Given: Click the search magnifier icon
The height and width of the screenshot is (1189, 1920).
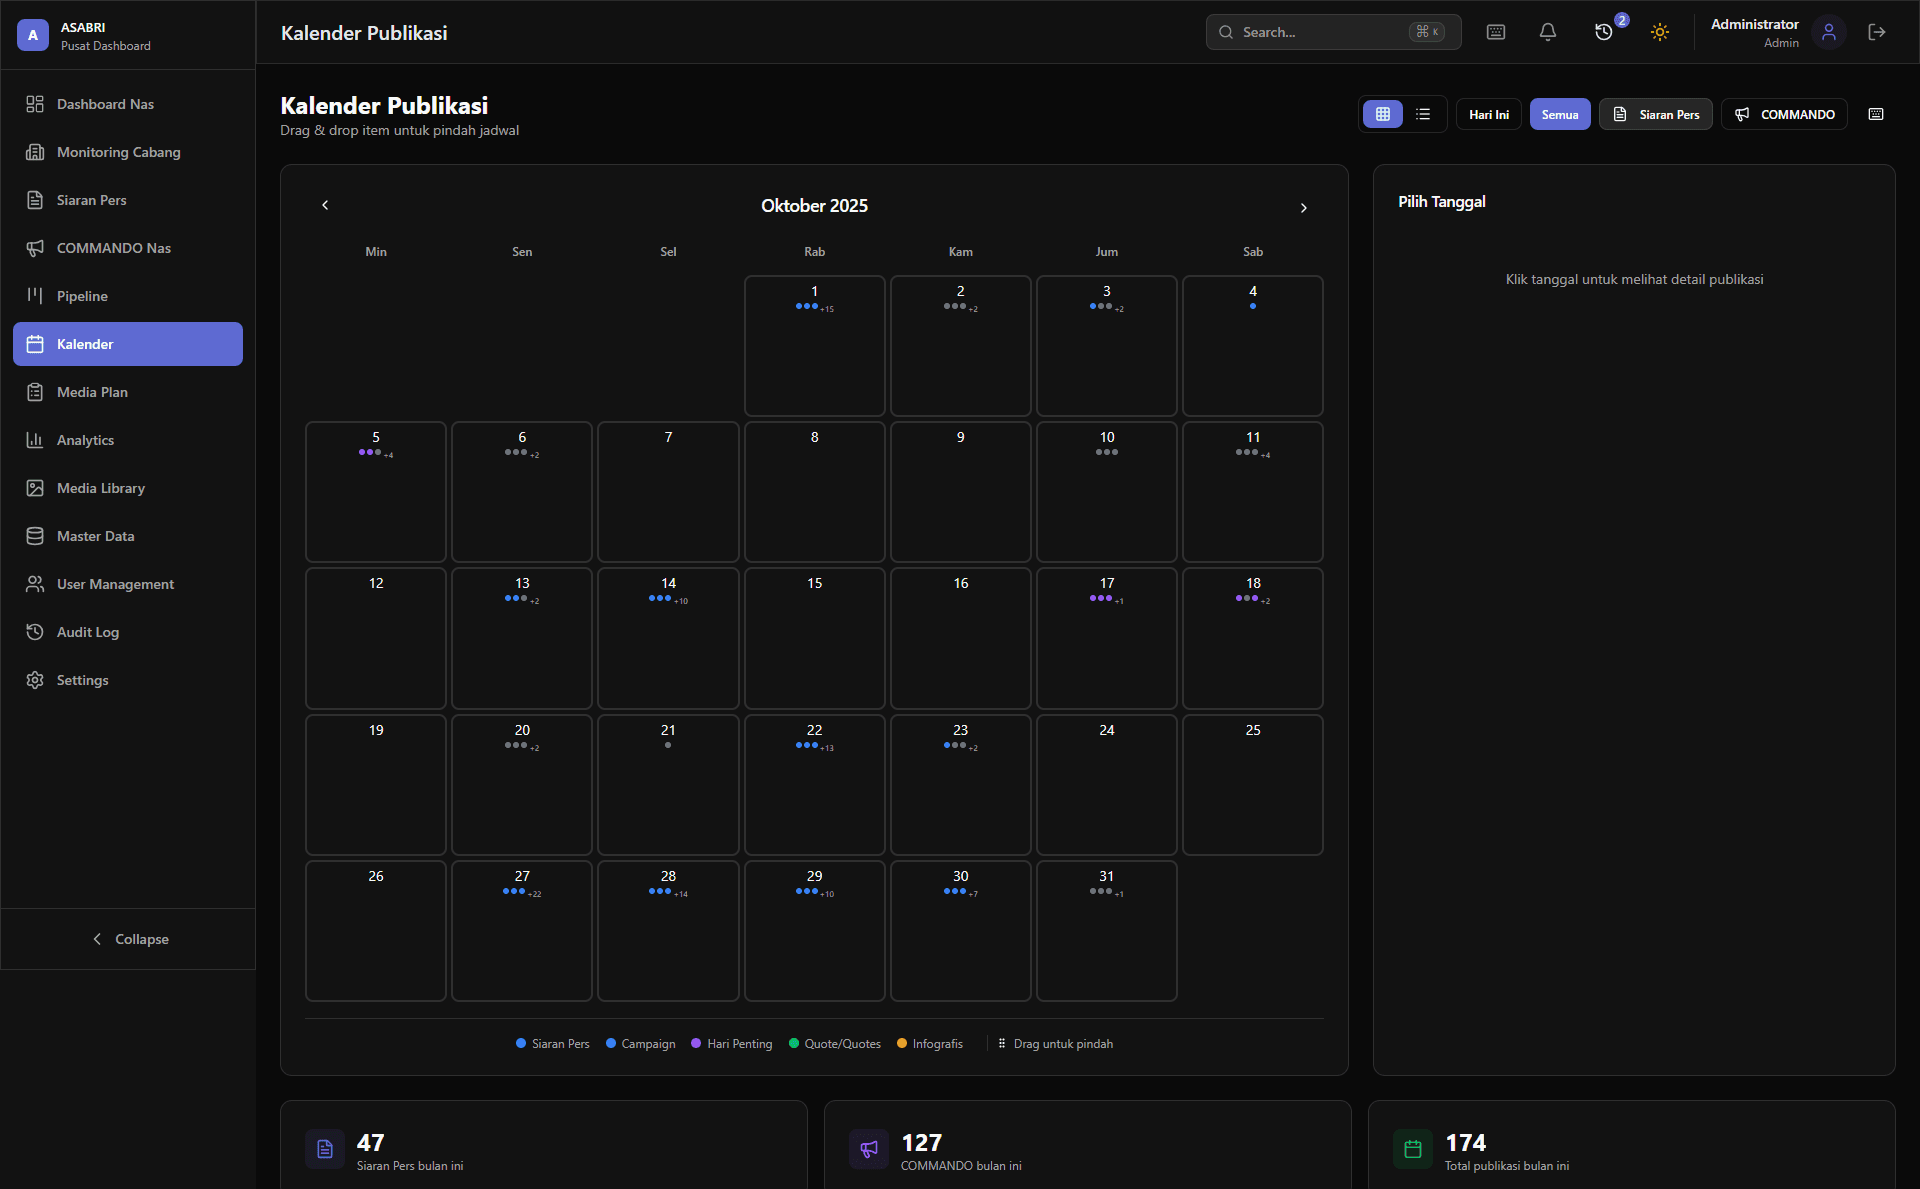Looking at the screenshot, I should pos(1226,32).
